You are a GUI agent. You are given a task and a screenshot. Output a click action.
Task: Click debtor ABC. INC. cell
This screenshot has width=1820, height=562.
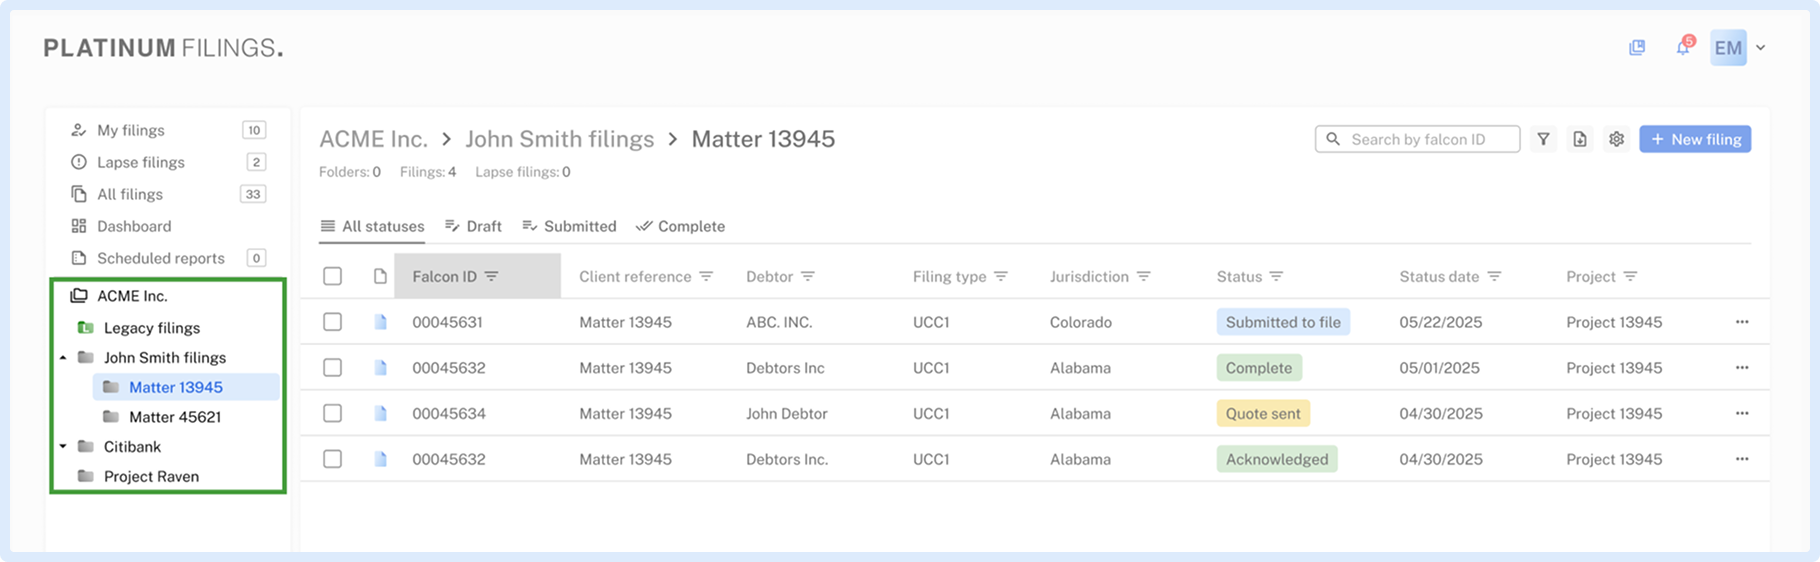tap(779, 322)
